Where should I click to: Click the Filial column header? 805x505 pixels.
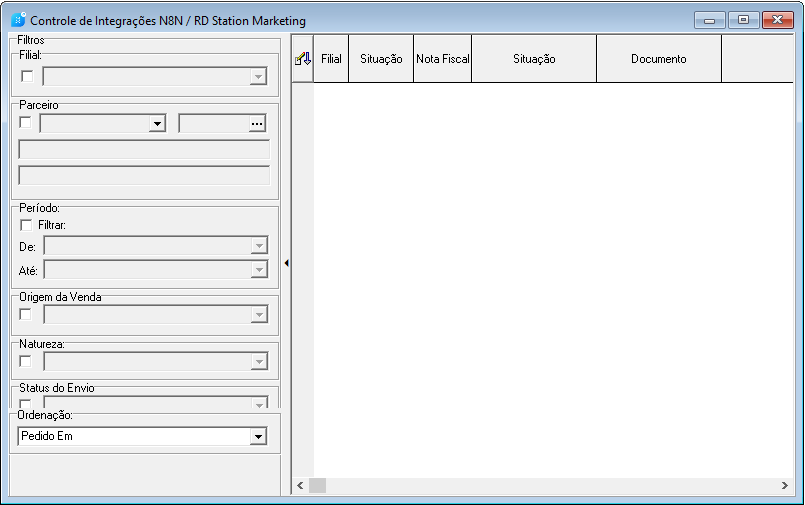[331, 59]
